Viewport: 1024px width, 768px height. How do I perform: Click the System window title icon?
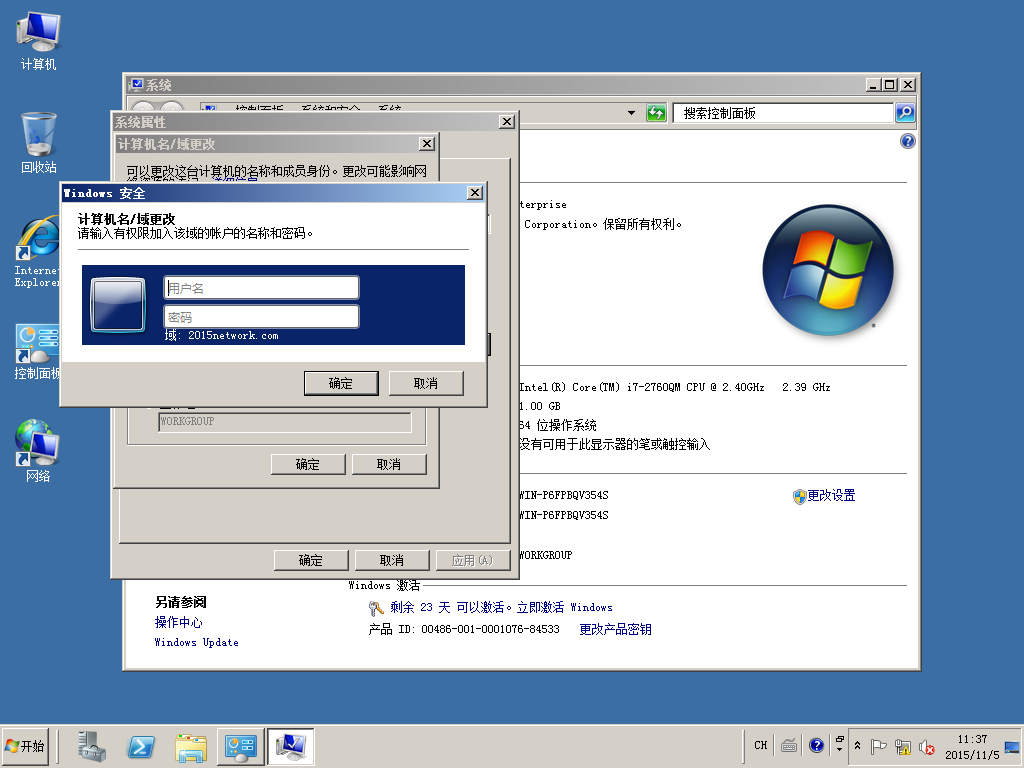click(136, 84)
